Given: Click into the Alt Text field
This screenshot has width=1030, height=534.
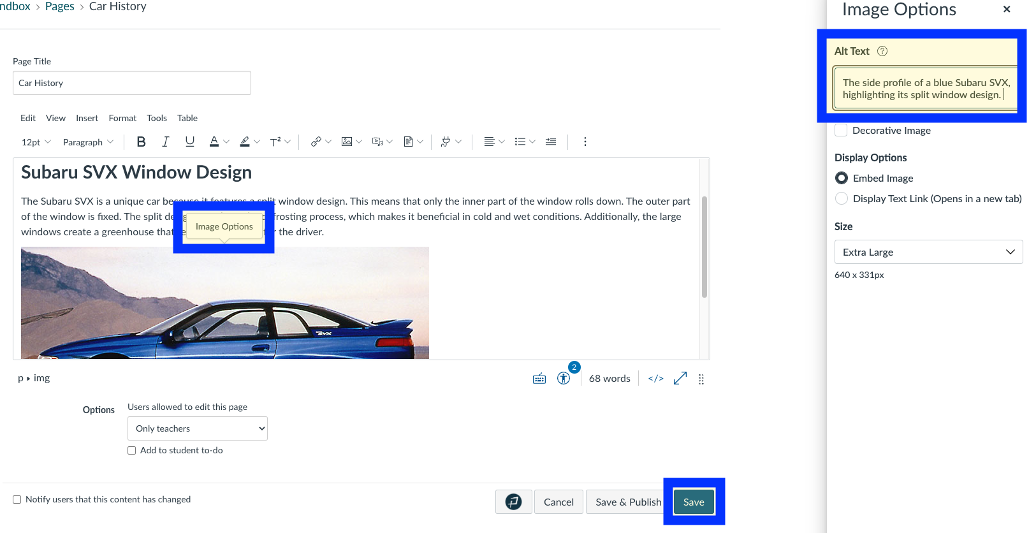Looking at the screenshot, I should [x=925, y=89].
